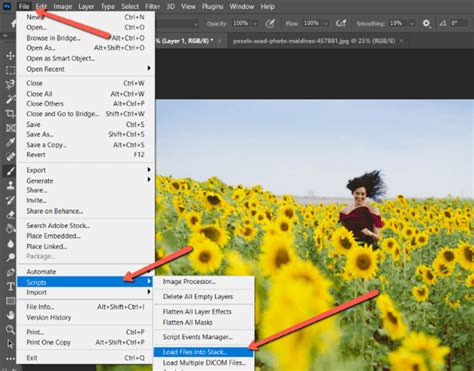Image resolution: width=474 pixels, height=371 pixels.
Task: Choose Flatten All Layer Effects
Action: point(203,312)
